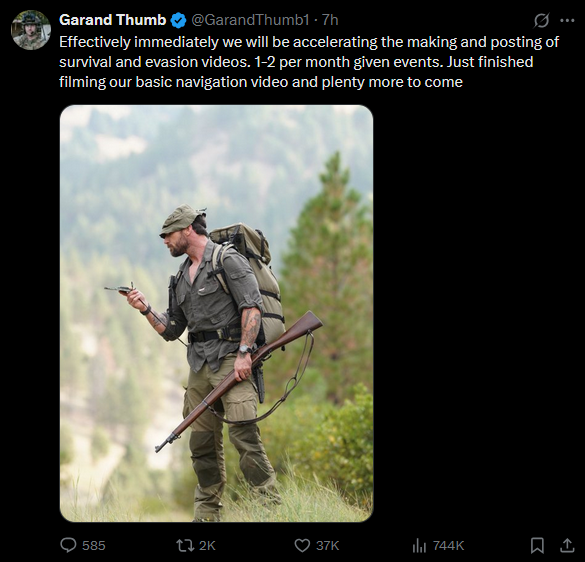Click the blue verified checkmark badge

pos(178,20)
